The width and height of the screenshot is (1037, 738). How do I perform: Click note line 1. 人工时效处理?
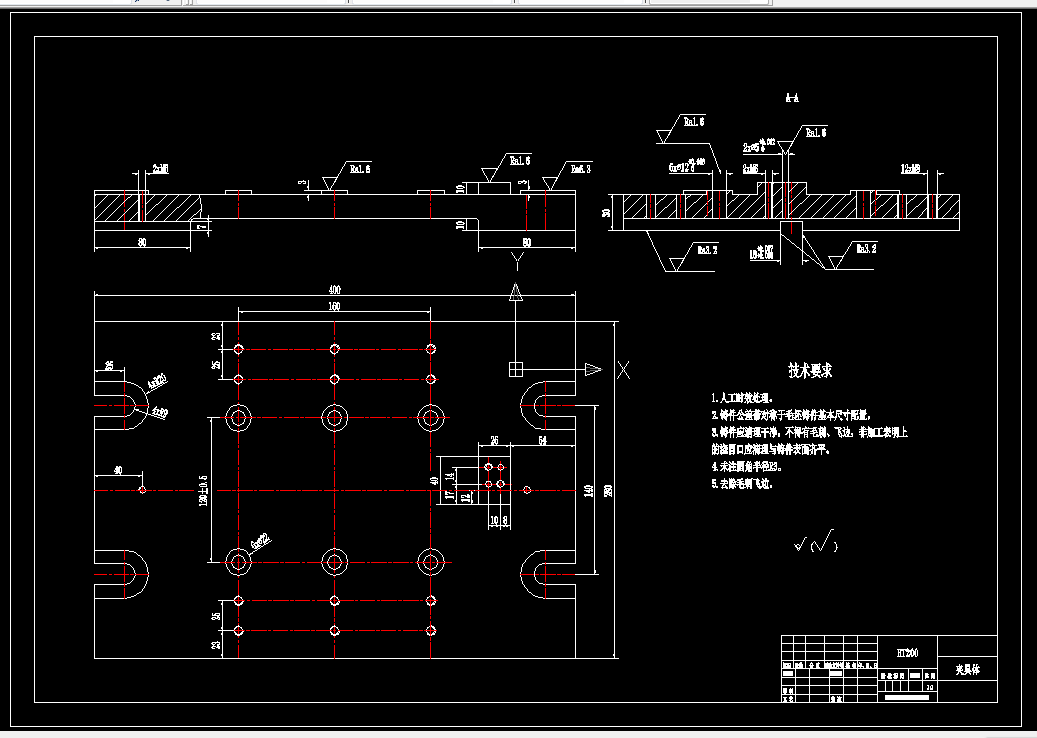tap(742, 398)
